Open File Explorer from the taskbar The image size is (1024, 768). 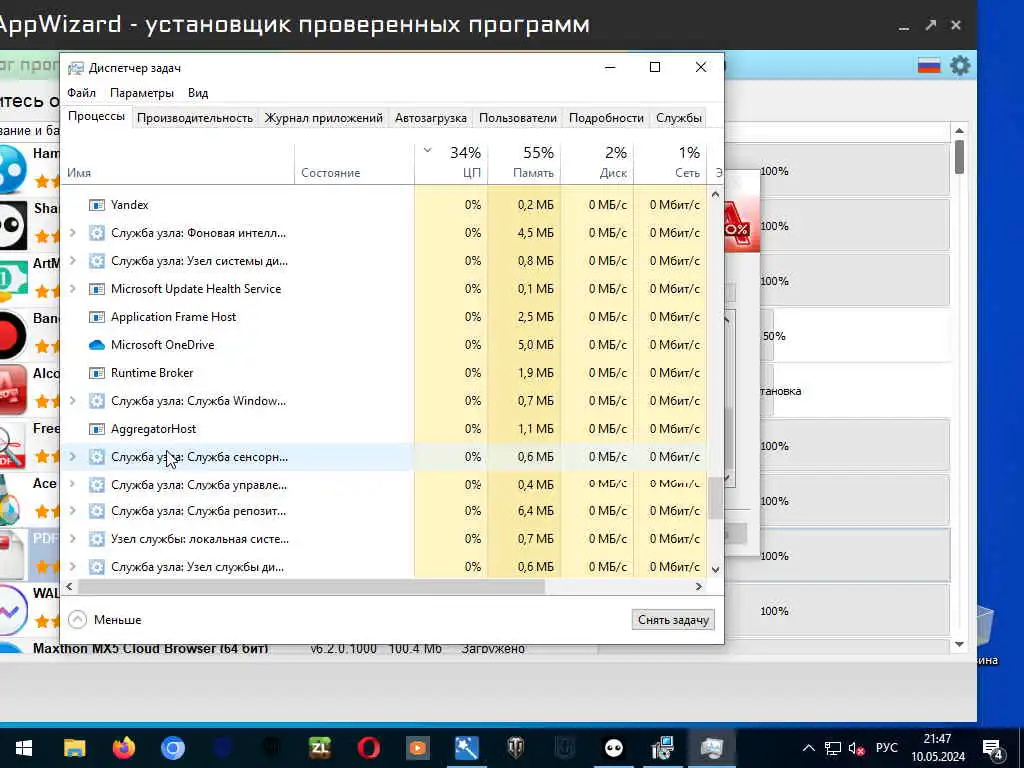click(74, 748)
